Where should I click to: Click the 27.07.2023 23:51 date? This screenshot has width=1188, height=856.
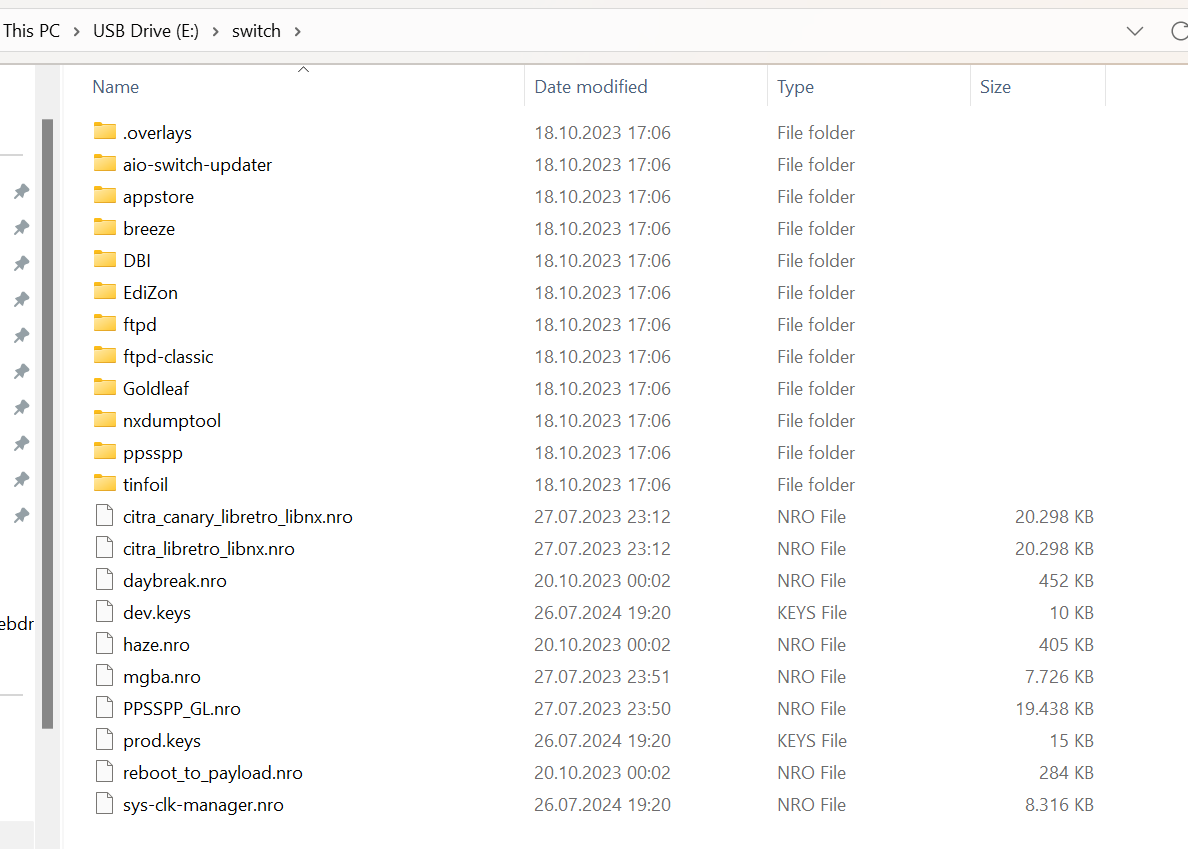pos(602,676)
